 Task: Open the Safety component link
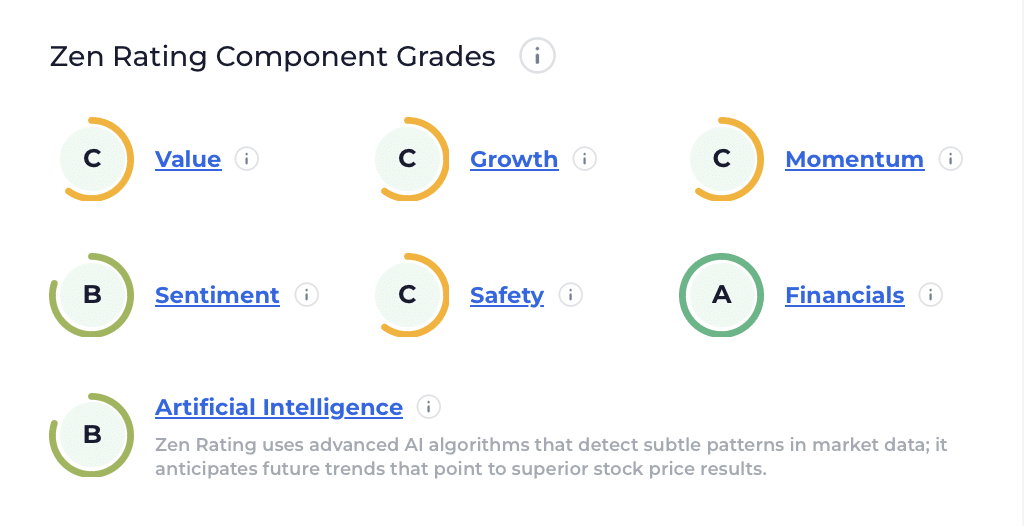(507, 295)
